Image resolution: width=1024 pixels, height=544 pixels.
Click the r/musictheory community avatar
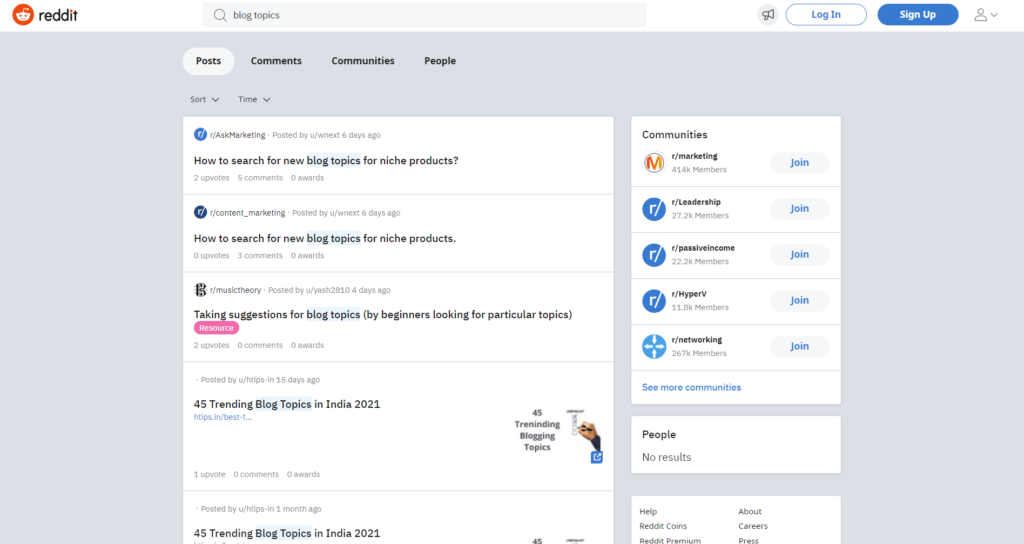tap(200, 290)
